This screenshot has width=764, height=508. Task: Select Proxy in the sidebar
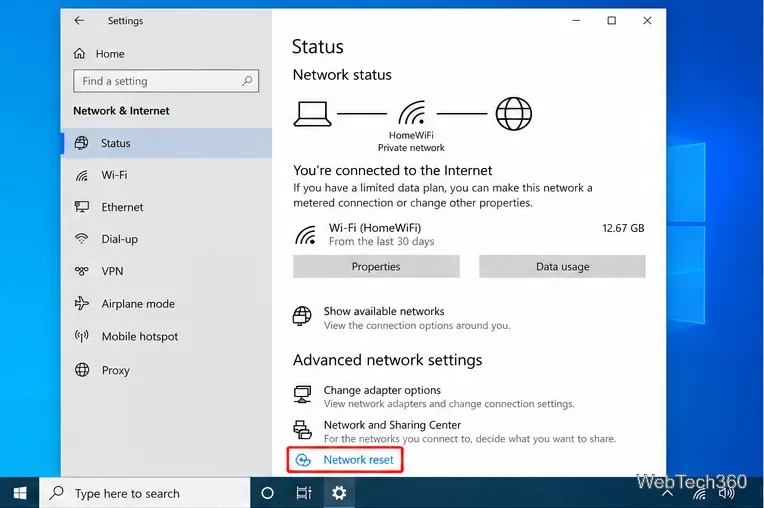pyautogui.click(x=166, y=370)
